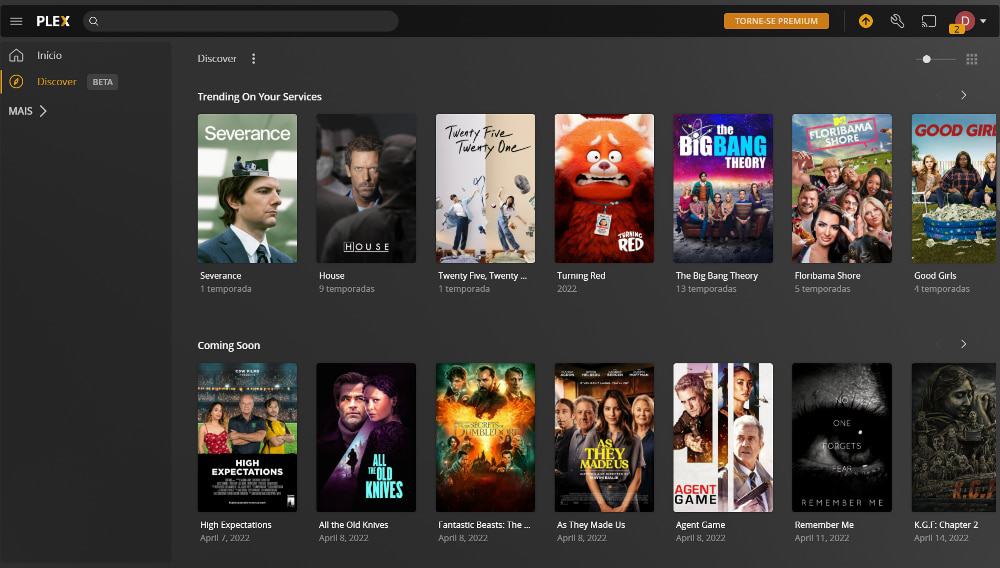Open the House poster
The image size is (1000, 568).
point(366,188)
